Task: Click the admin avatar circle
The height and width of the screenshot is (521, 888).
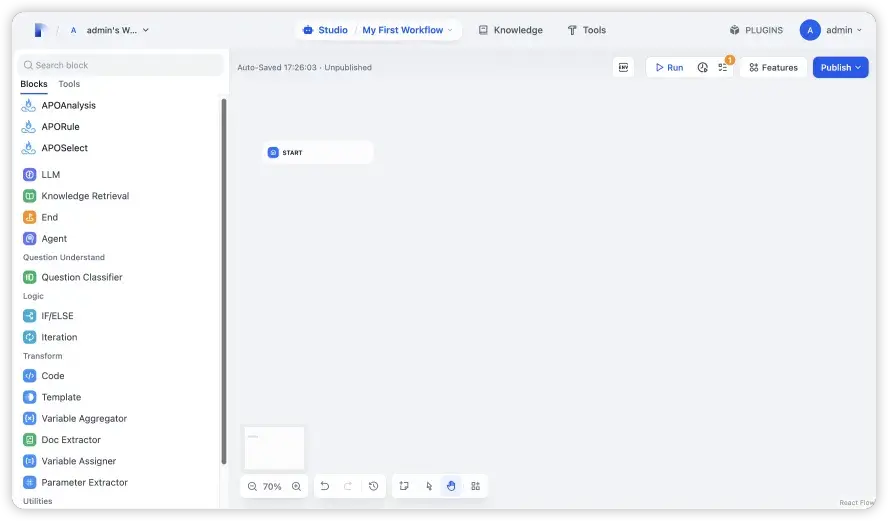Action: [810, 30]
